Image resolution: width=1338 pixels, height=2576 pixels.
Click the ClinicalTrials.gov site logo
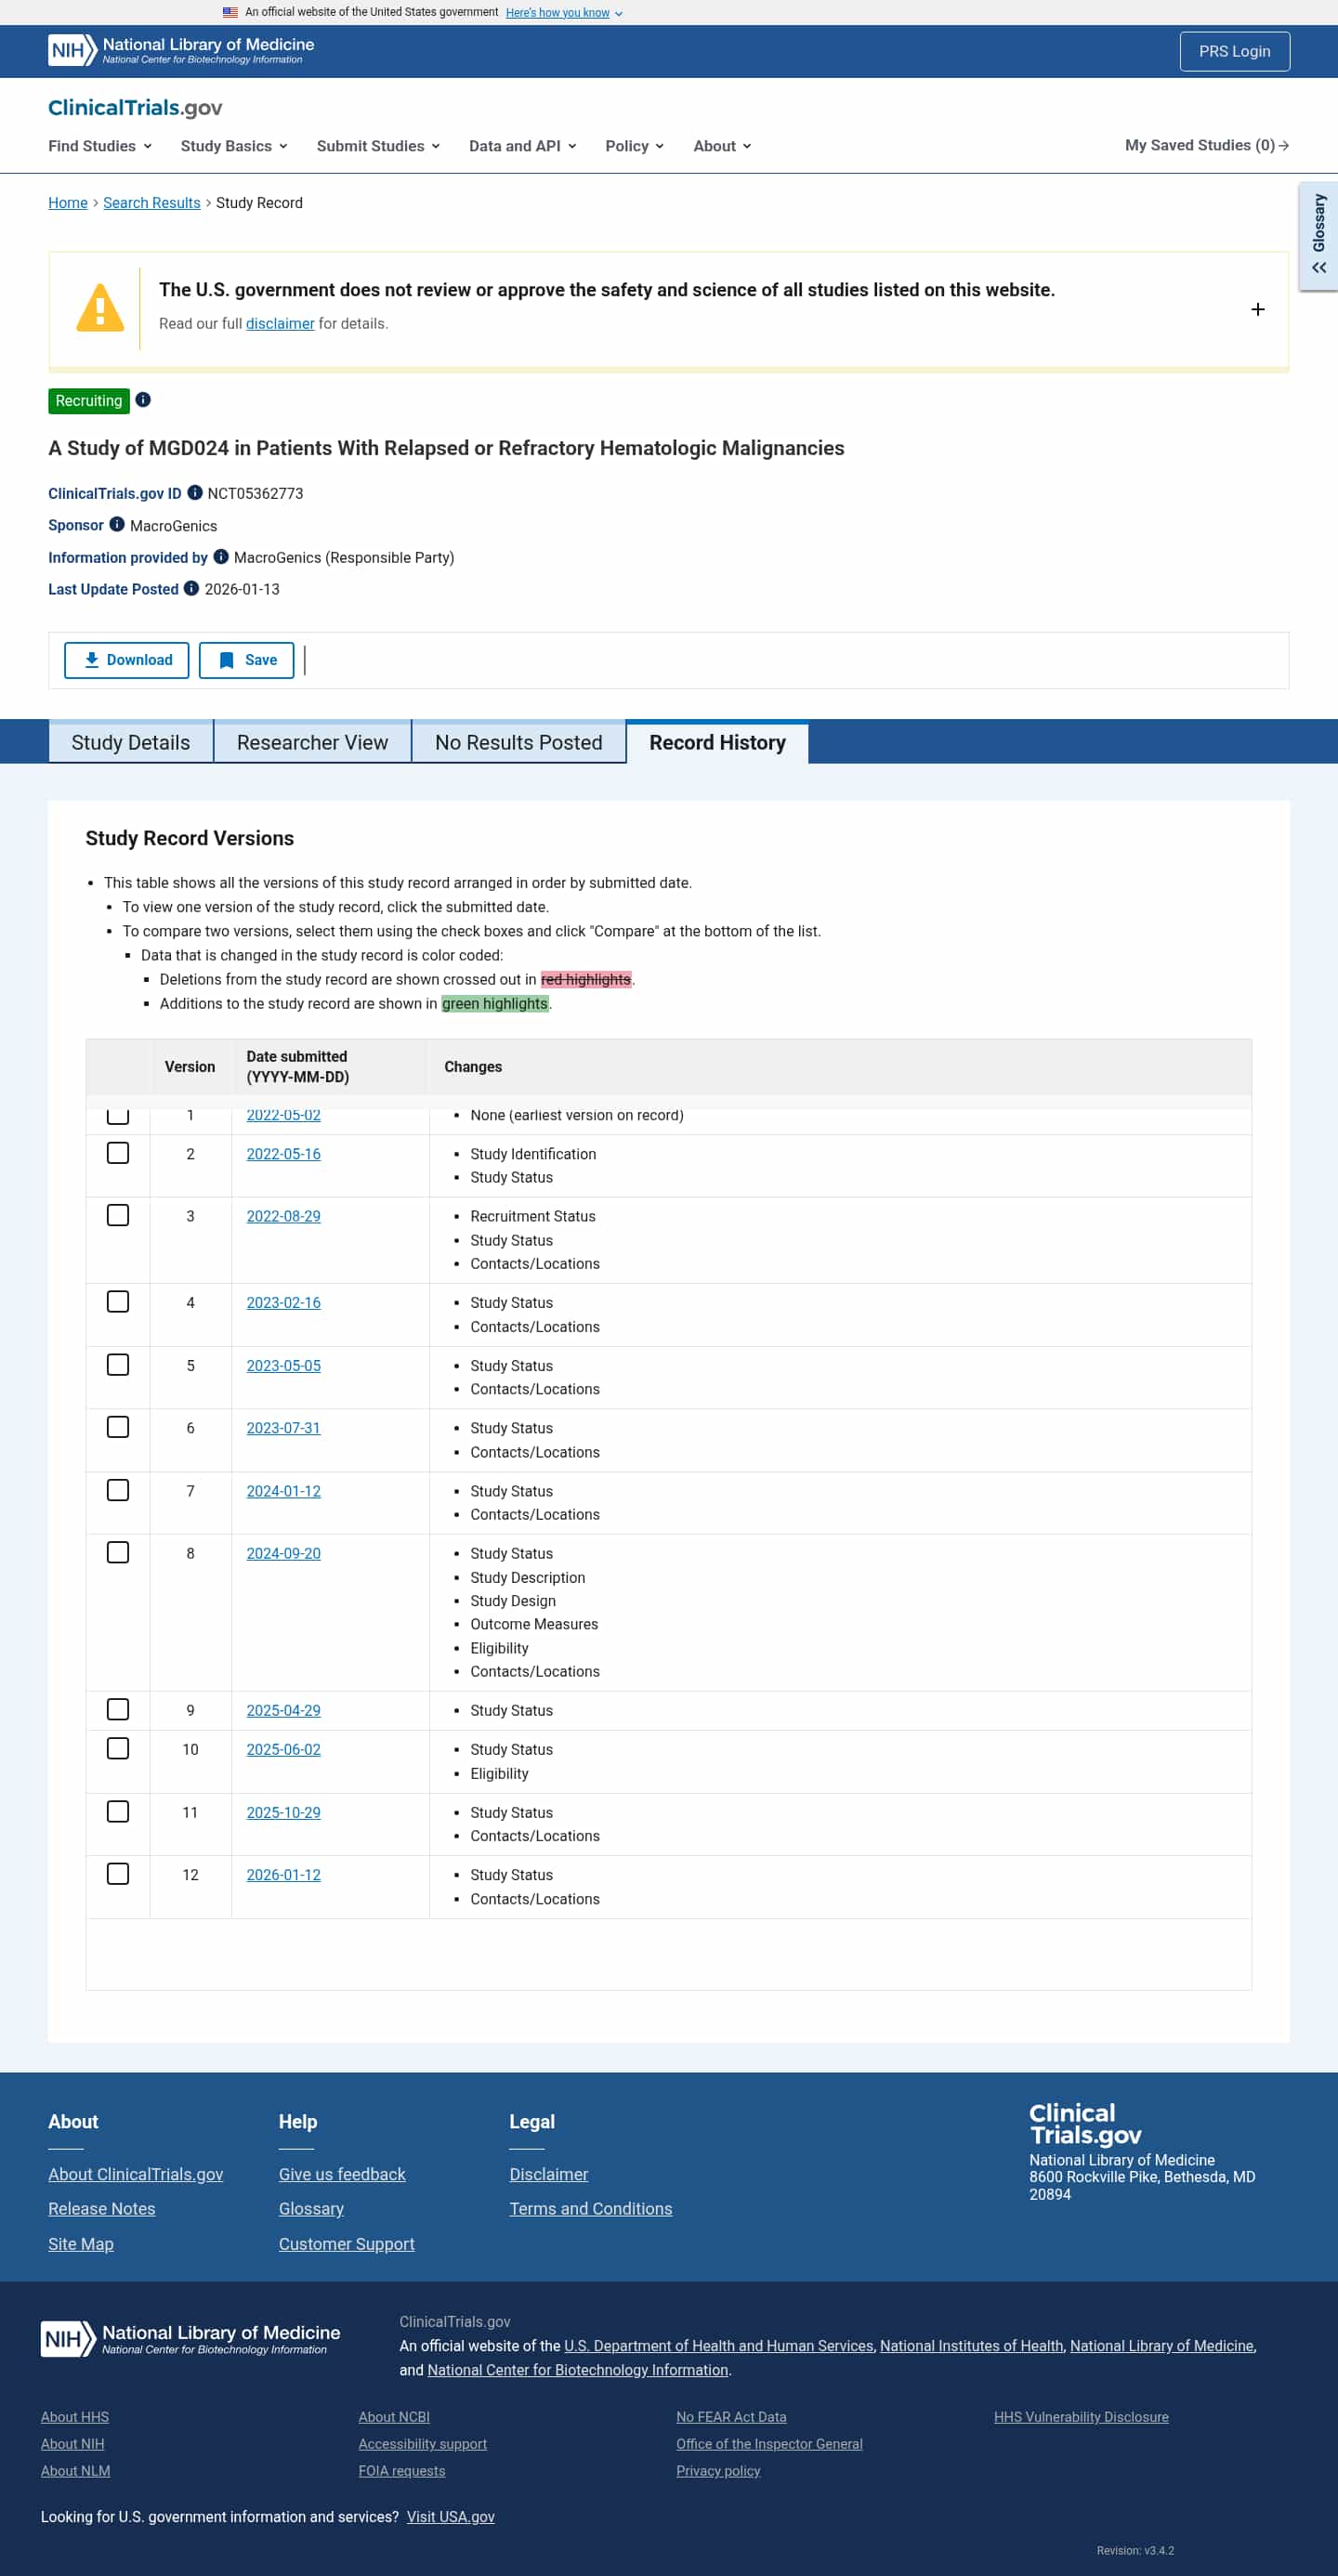click(135, 108)
